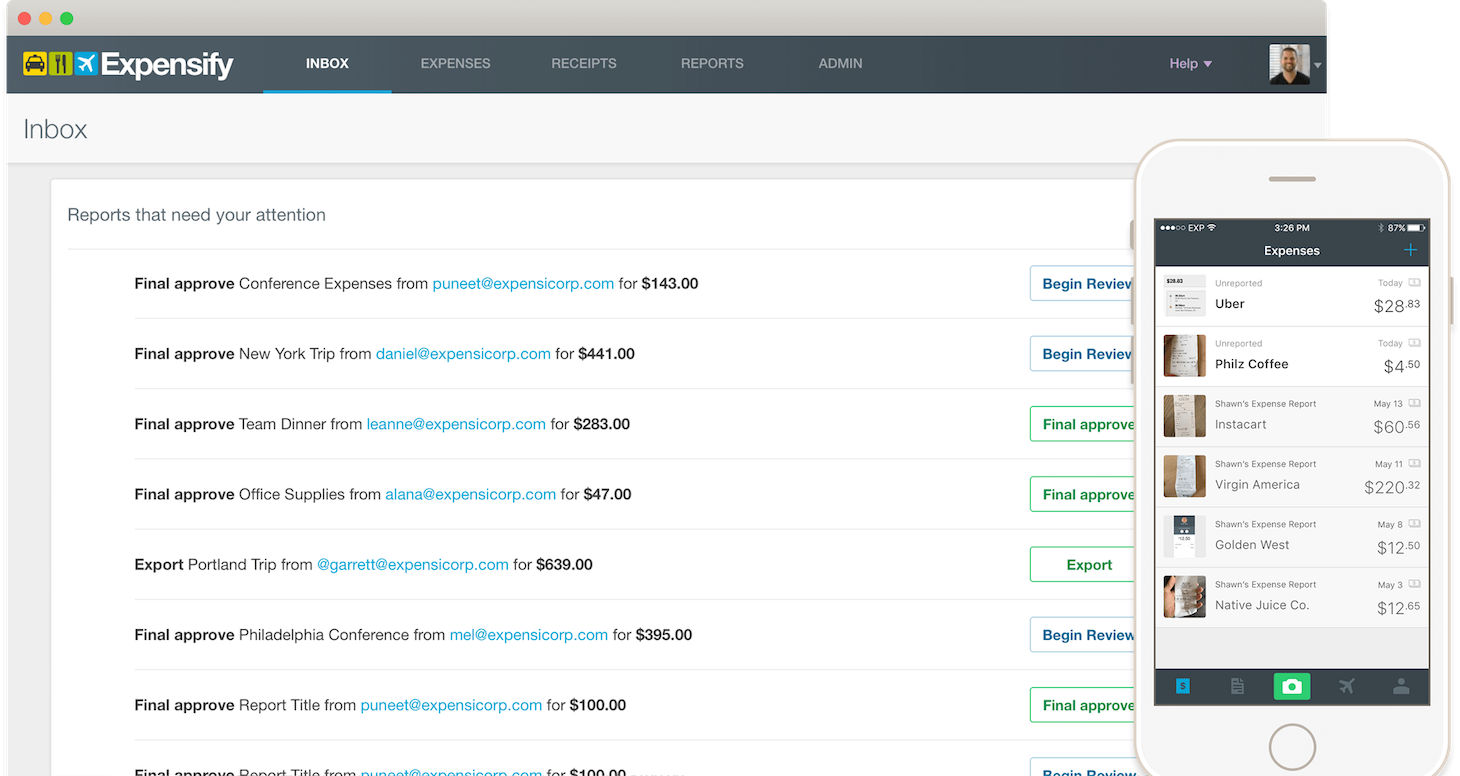Click the Instacart expense name

click(1241, 424)
